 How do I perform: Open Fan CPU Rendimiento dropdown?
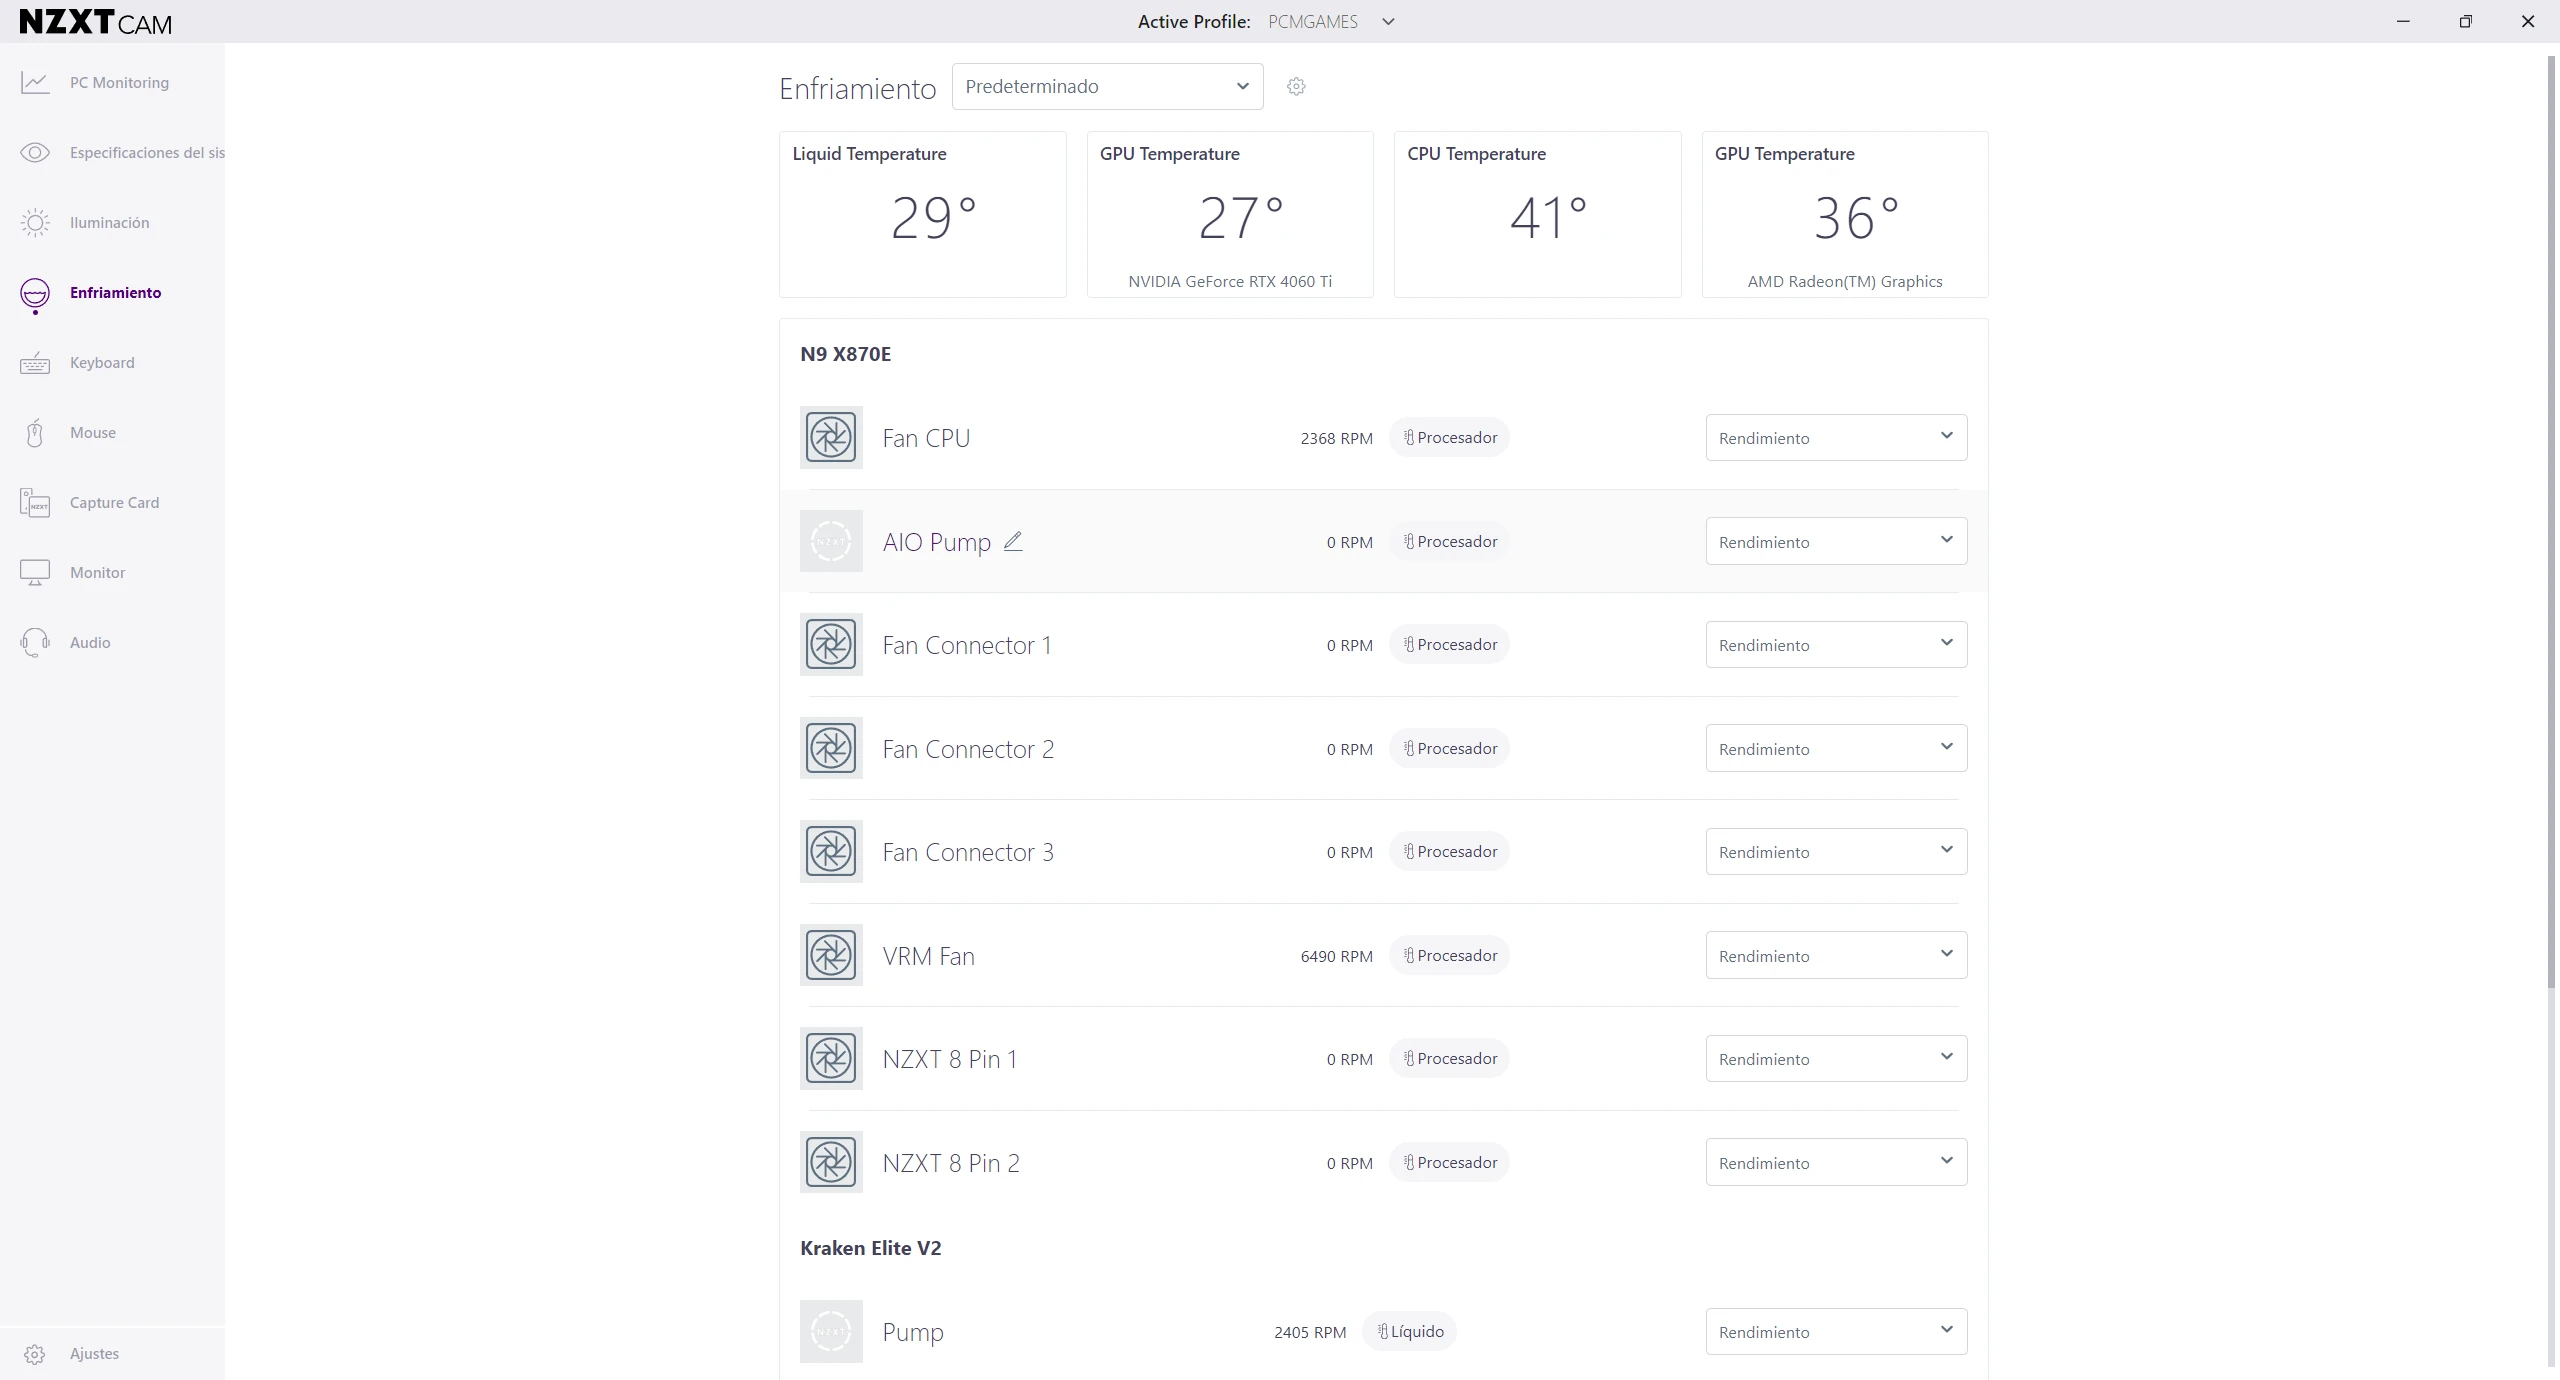pyautogui.click(x=1836, y=437)
